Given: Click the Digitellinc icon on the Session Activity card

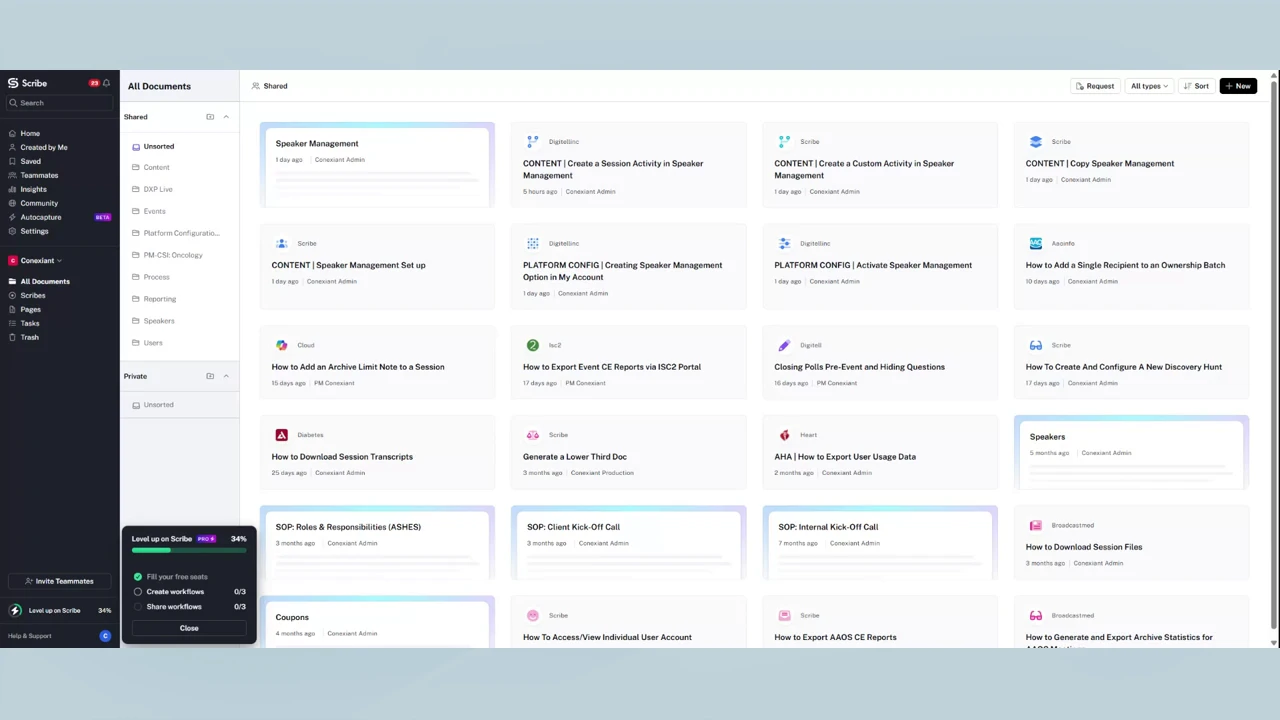Looking at the screenshot, I should (x=532, y=142).
